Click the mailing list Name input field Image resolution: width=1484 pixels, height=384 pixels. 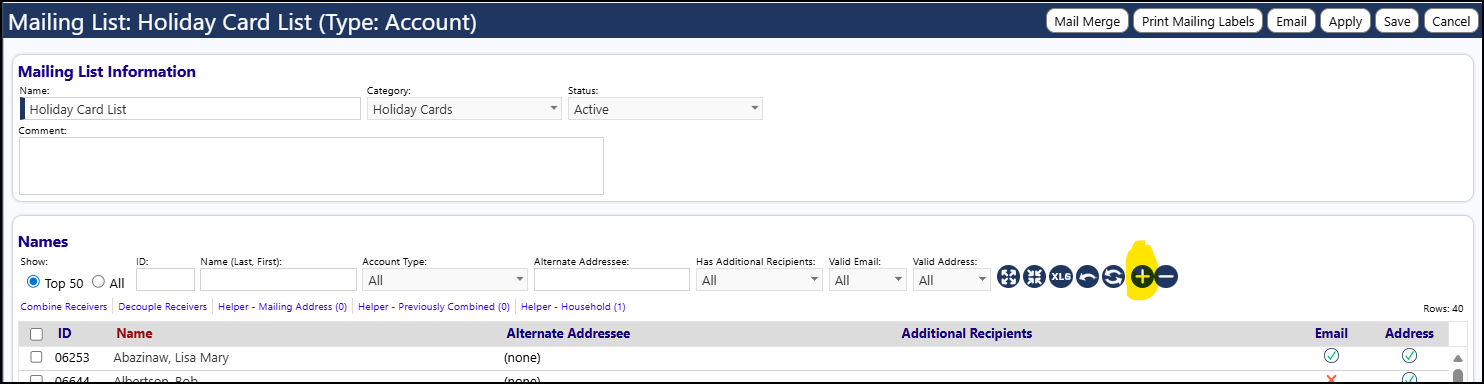click(x=190, y=109)
